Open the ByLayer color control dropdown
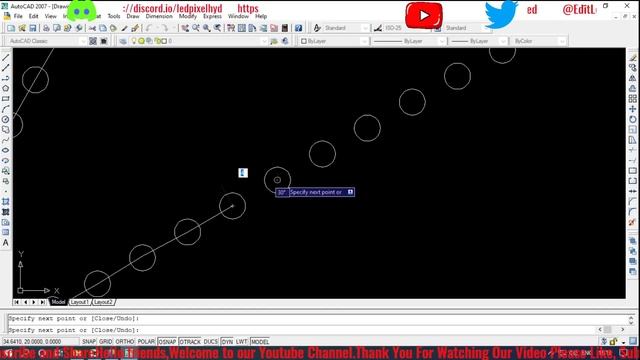 334,41
